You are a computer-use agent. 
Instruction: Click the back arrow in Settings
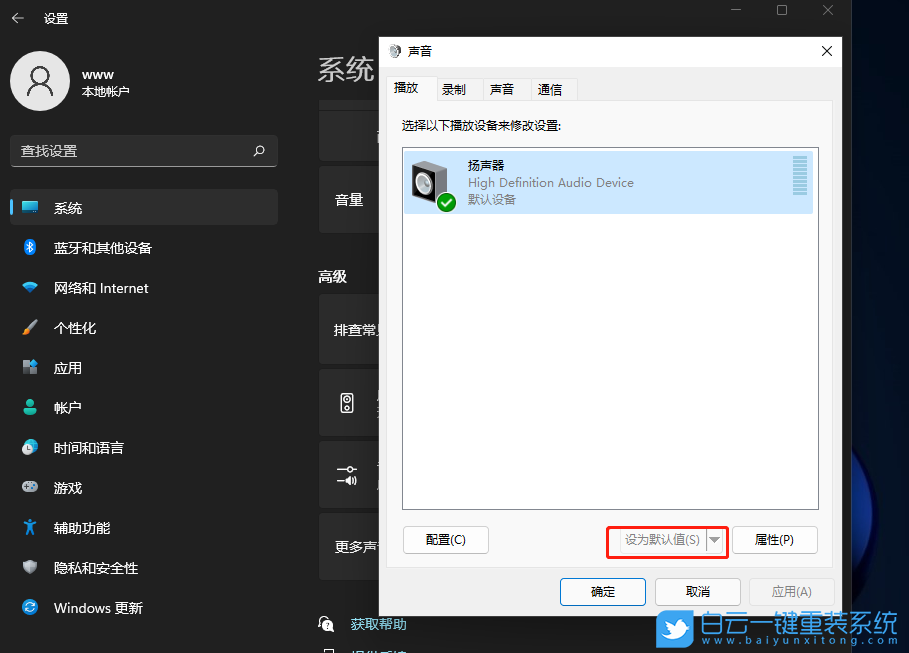(x=18, y=17)
